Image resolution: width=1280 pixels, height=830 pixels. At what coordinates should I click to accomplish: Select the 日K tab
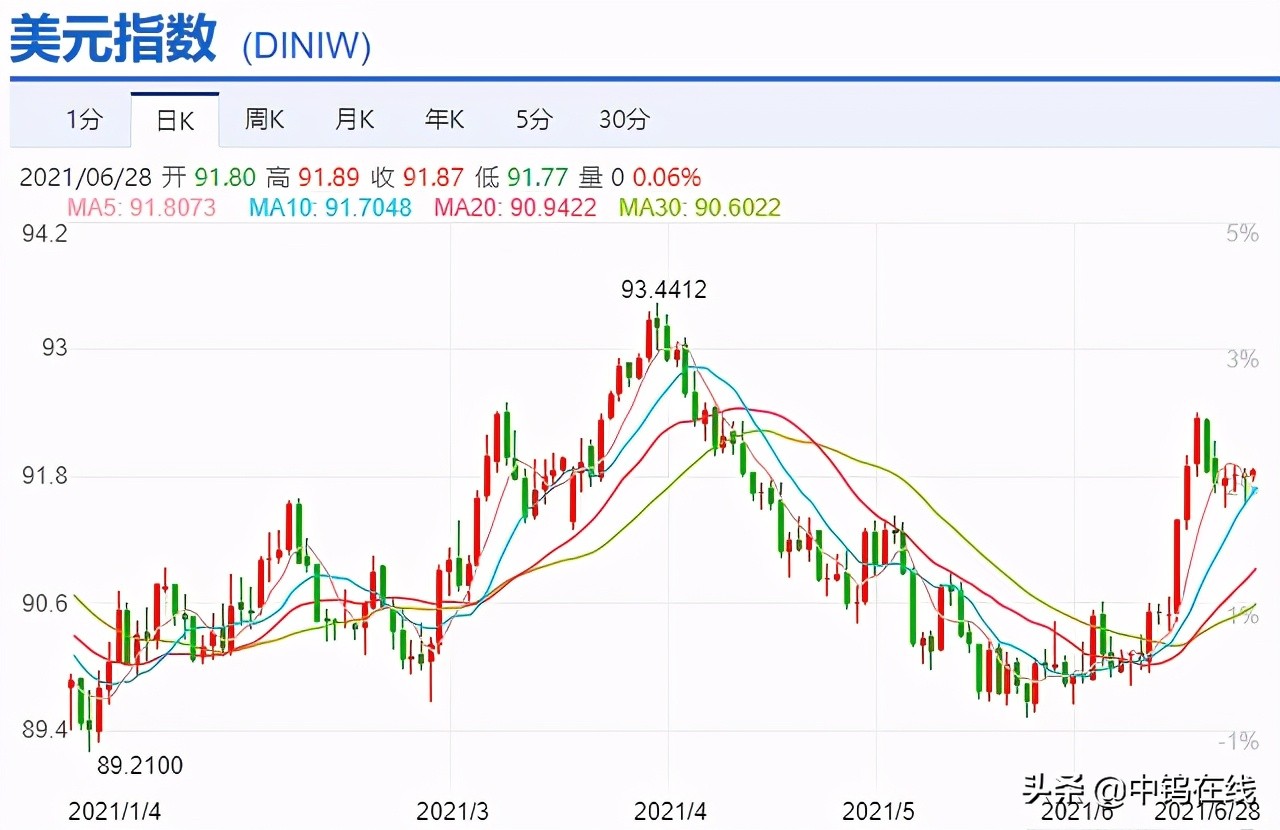coord(175,121)
